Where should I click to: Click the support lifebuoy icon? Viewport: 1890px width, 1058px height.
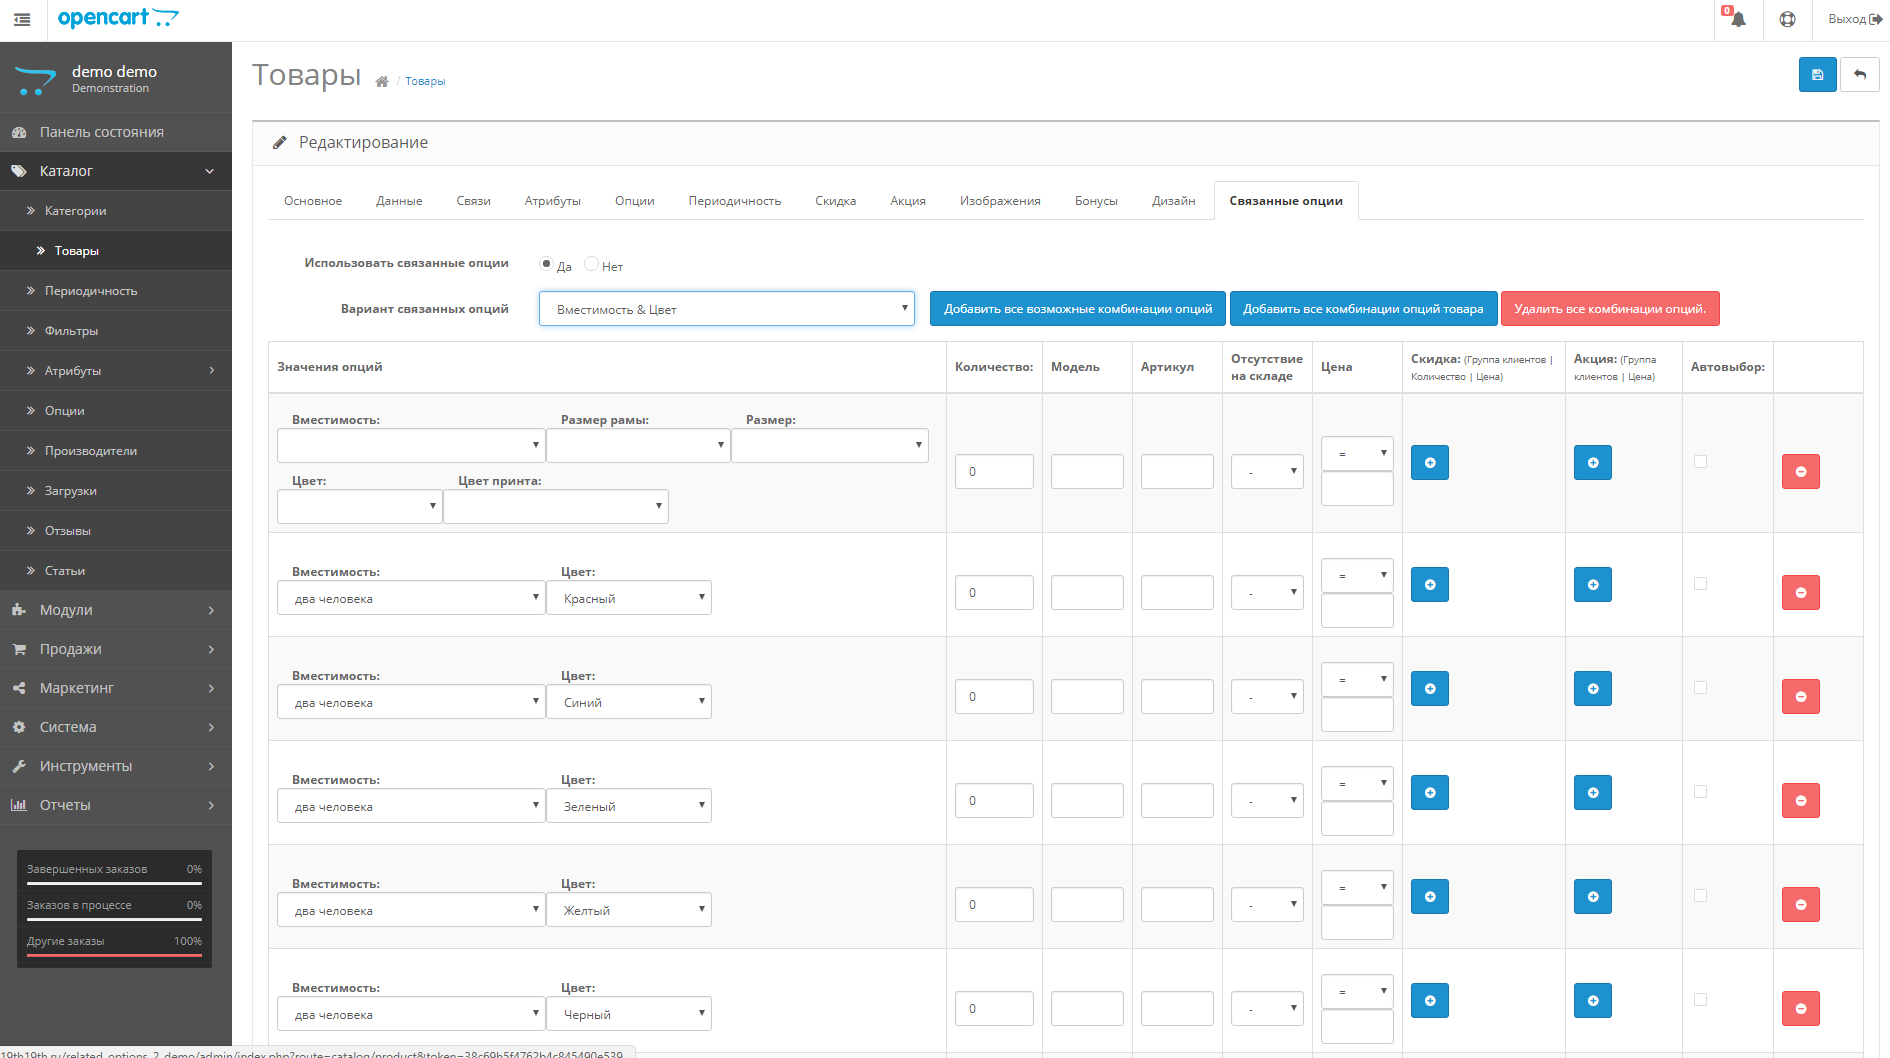tap(1787, 19)
